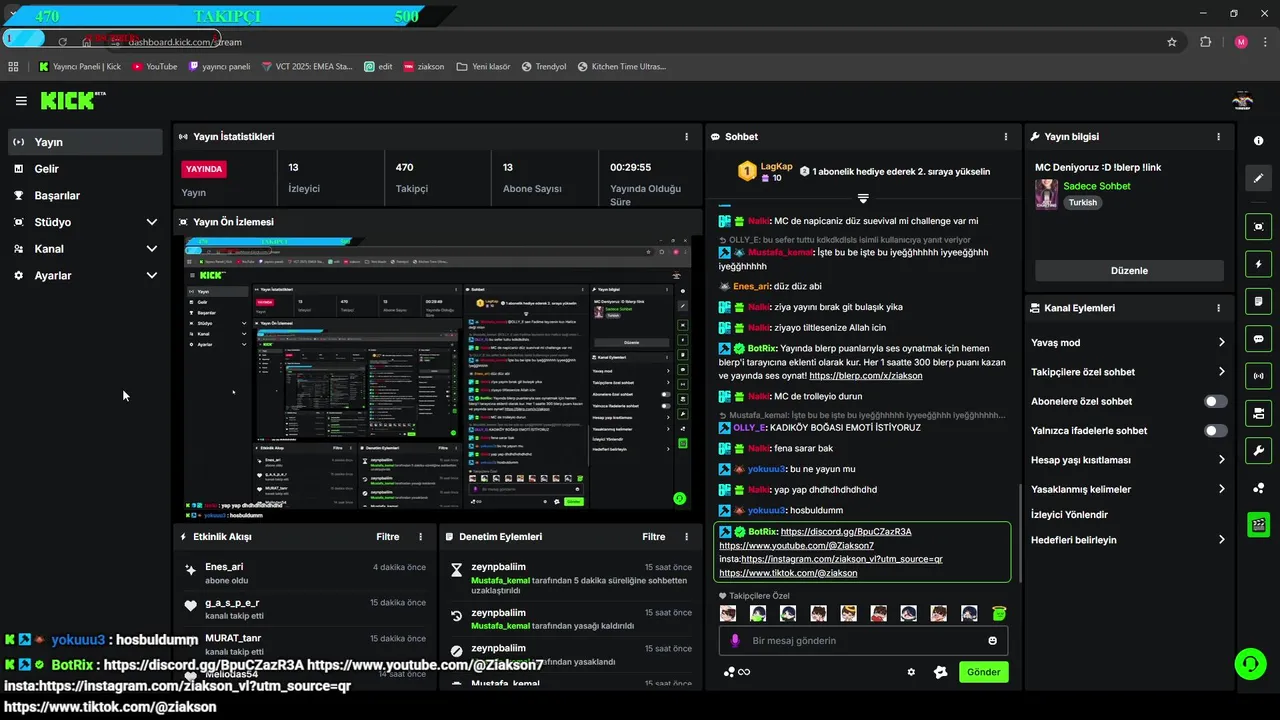Click the info icon in right rail
This screenshot has width=1280, height=720.
(x=1259, y=141)
